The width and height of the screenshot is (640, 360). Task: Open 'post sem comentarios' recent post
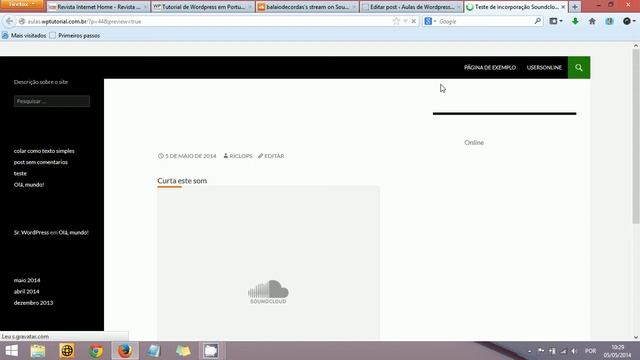(41, 162)
